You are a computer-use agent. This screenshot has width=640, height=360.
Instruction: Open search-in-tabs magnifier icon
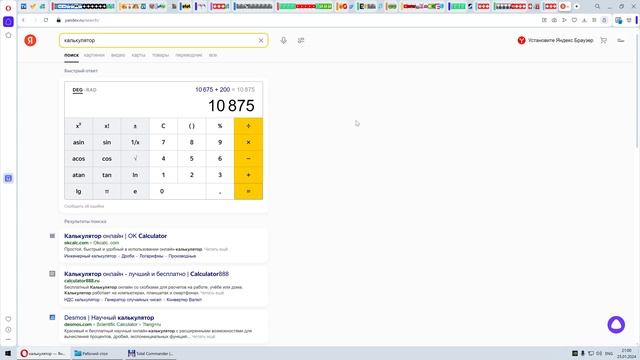[x=597, y=7]
